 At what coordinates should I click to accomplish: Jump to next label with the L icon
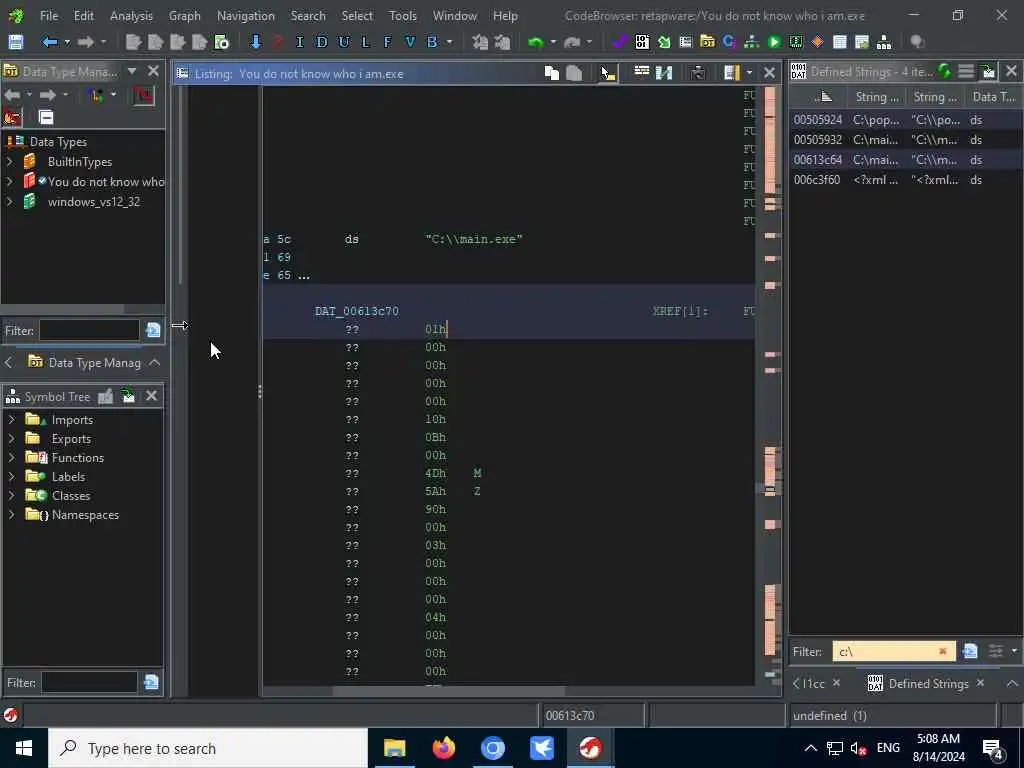[x=365, y=42]
